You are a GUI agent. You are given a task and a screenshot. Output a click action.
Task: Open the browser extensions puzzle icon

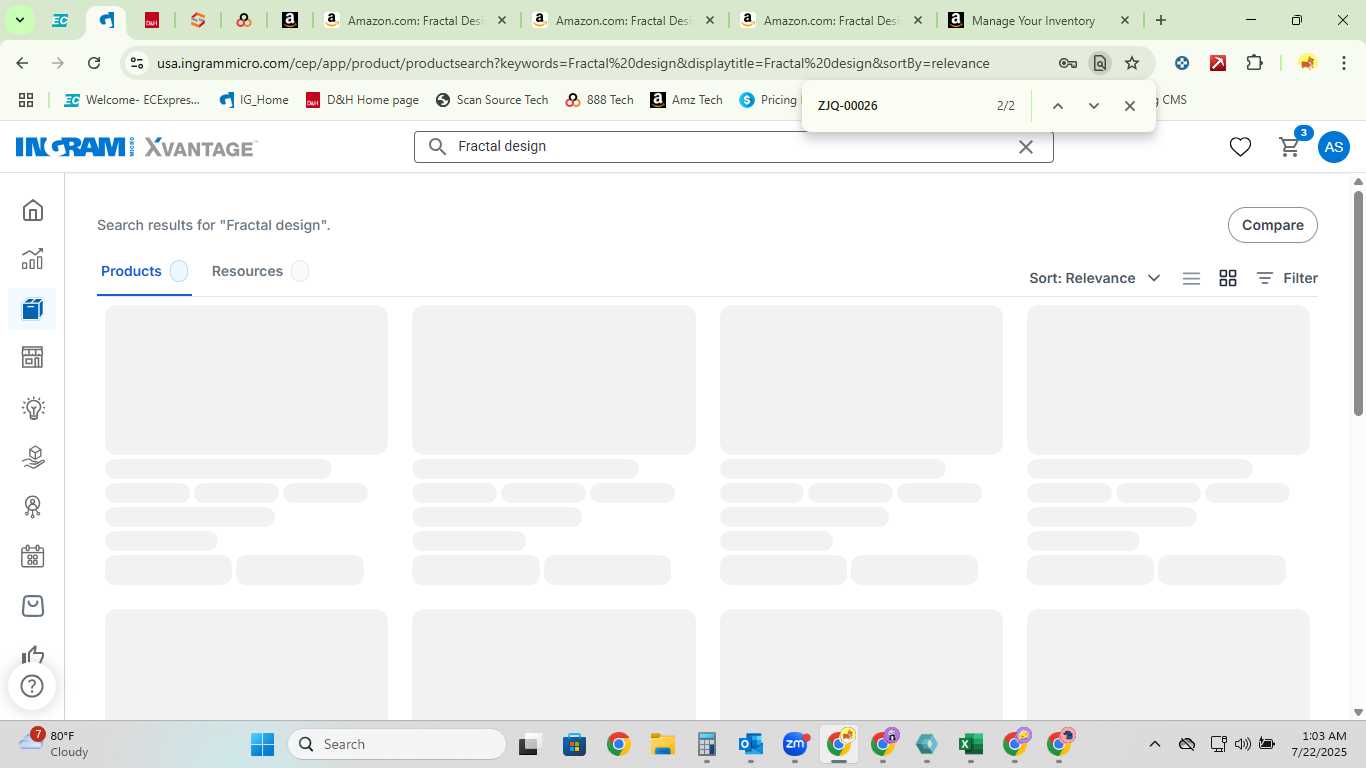tap(1254, 63)
